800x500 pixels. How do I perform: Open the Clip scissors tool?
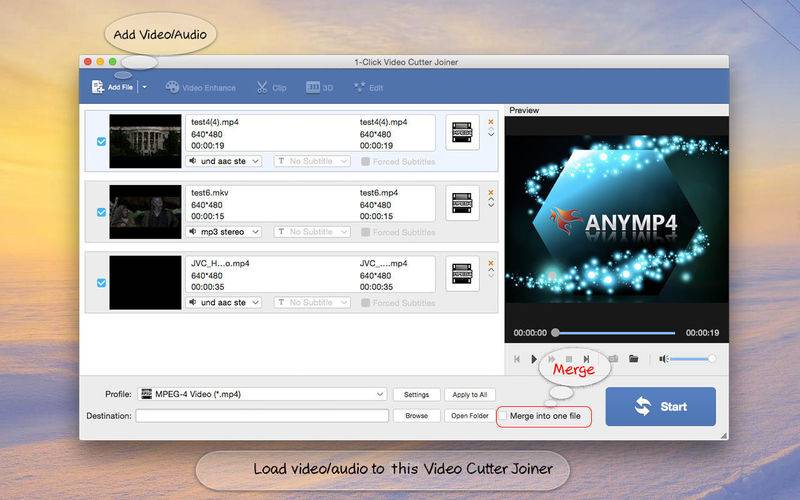(271, 88)
